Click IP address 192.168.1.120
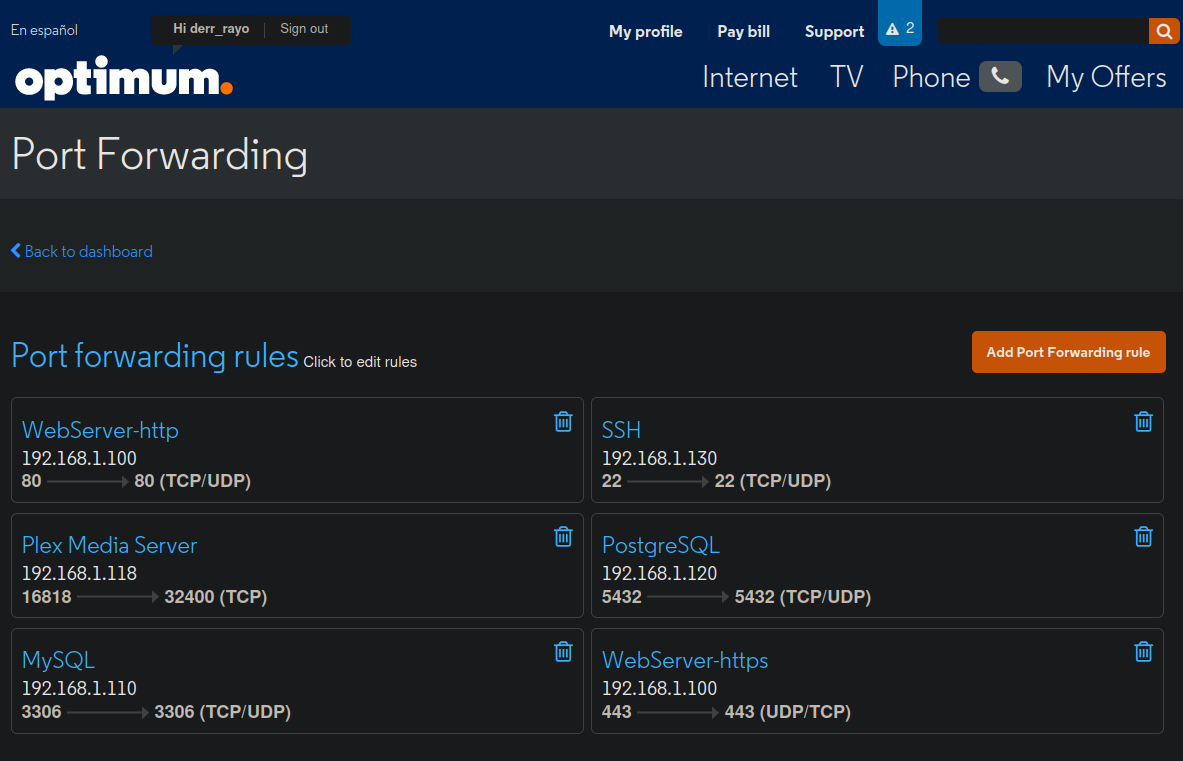This screenshot has width=1183, height=761. [x=659, y=573]
